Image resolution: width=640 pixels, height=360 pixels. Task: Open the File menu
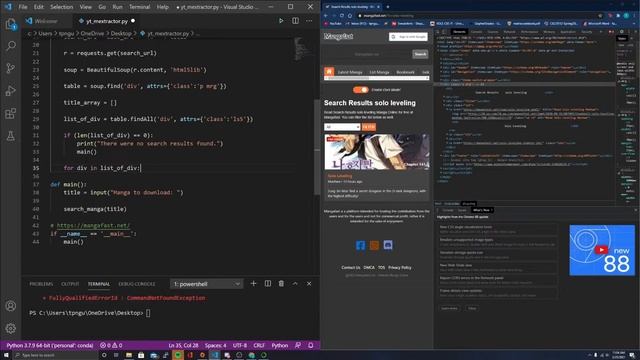(x=23, y=7)
